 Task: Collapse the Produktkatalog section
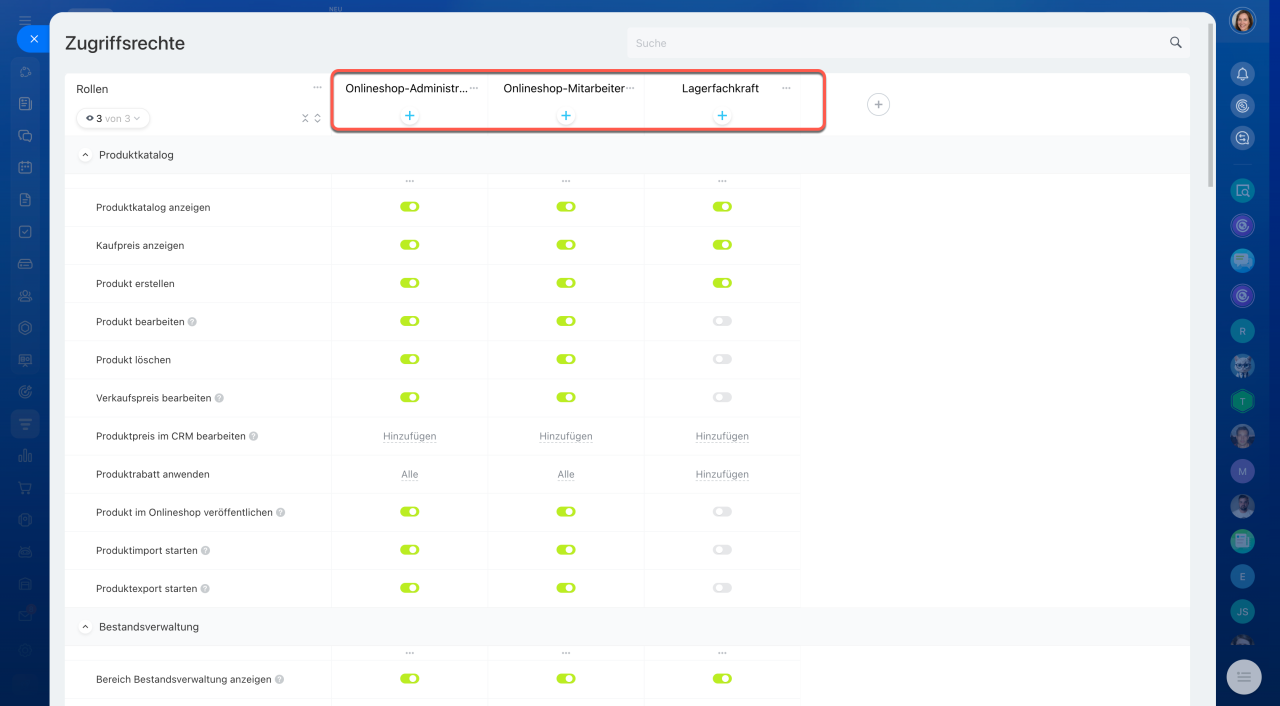click(85, 155)
